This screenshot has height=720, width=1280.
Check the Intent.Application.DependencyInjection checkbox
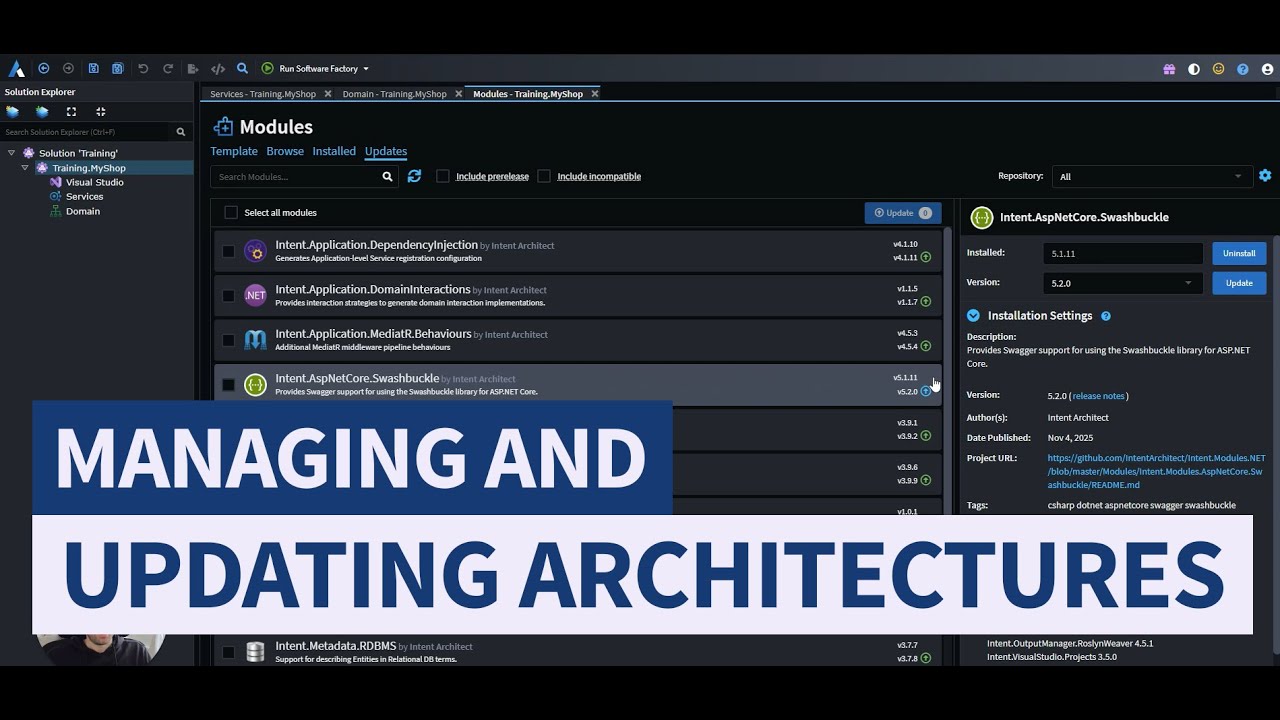point(229,251)
